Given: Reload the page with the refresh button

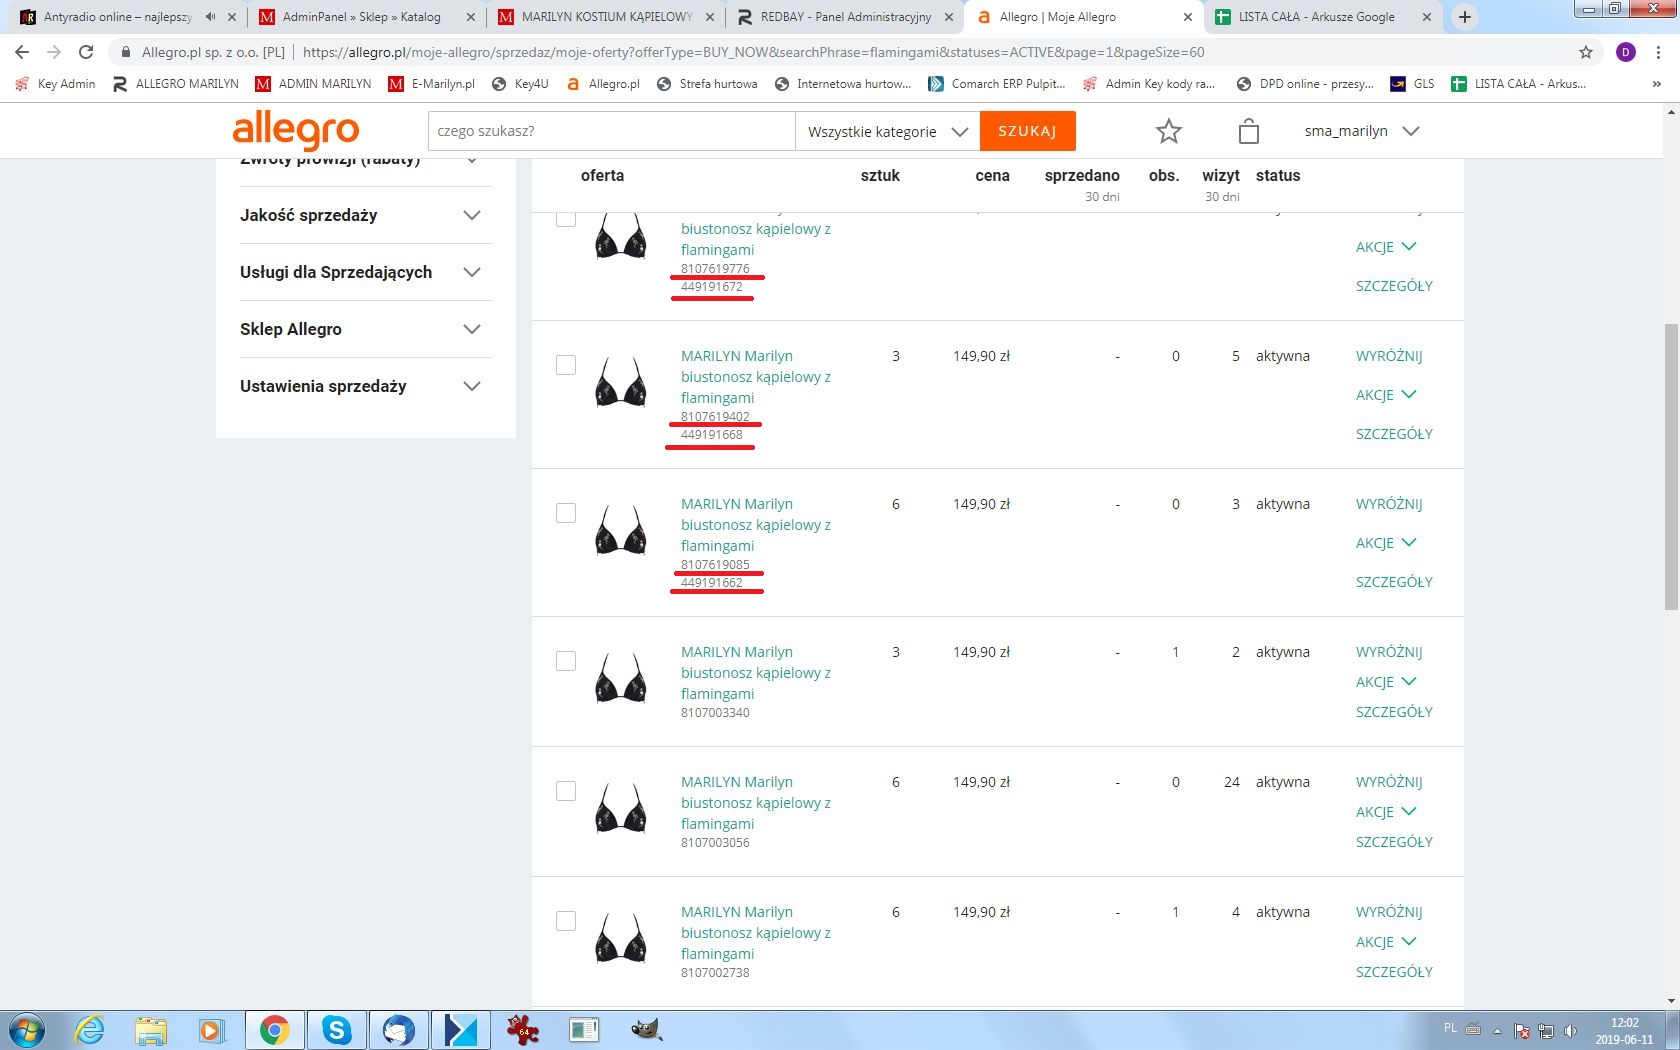Looking at the screenshot, I should [86, 52].
